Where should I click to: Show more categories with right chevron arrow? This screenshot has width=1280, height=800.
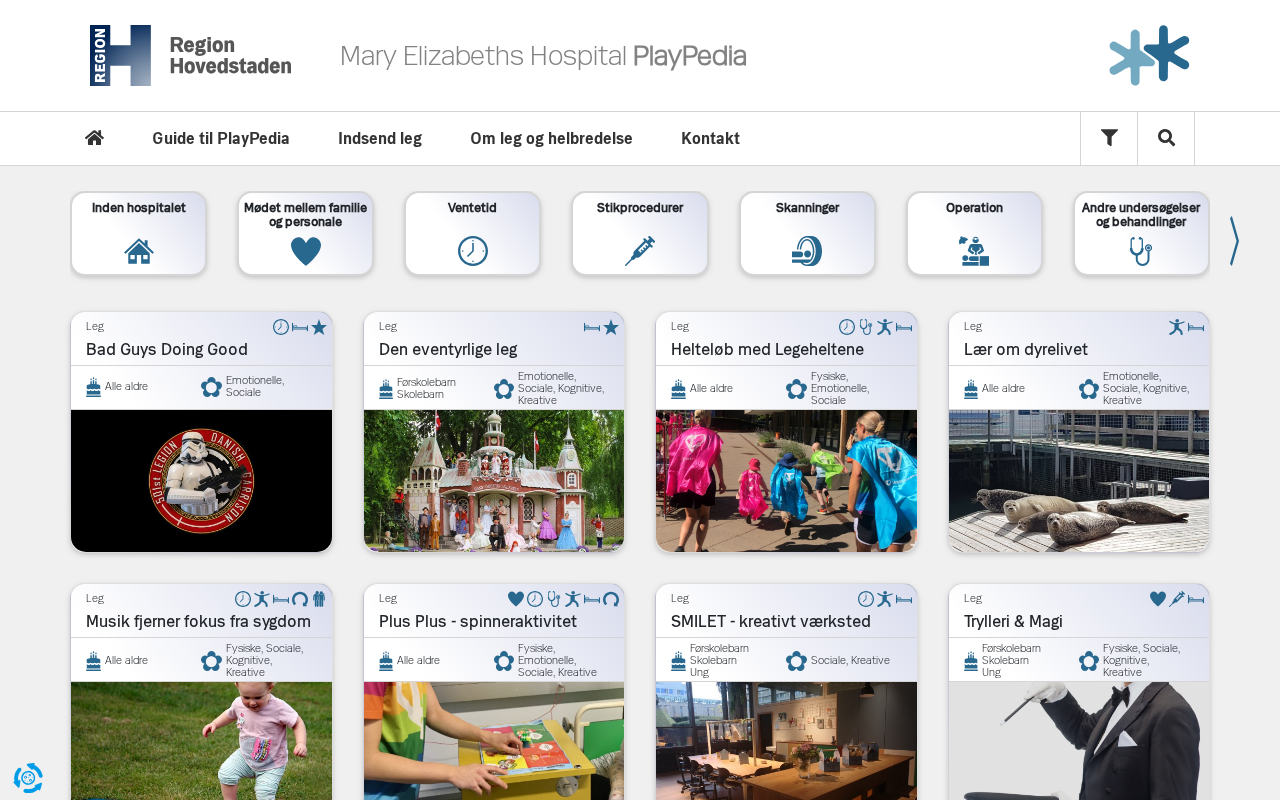pyautogui.click(x=1234, y=240)
